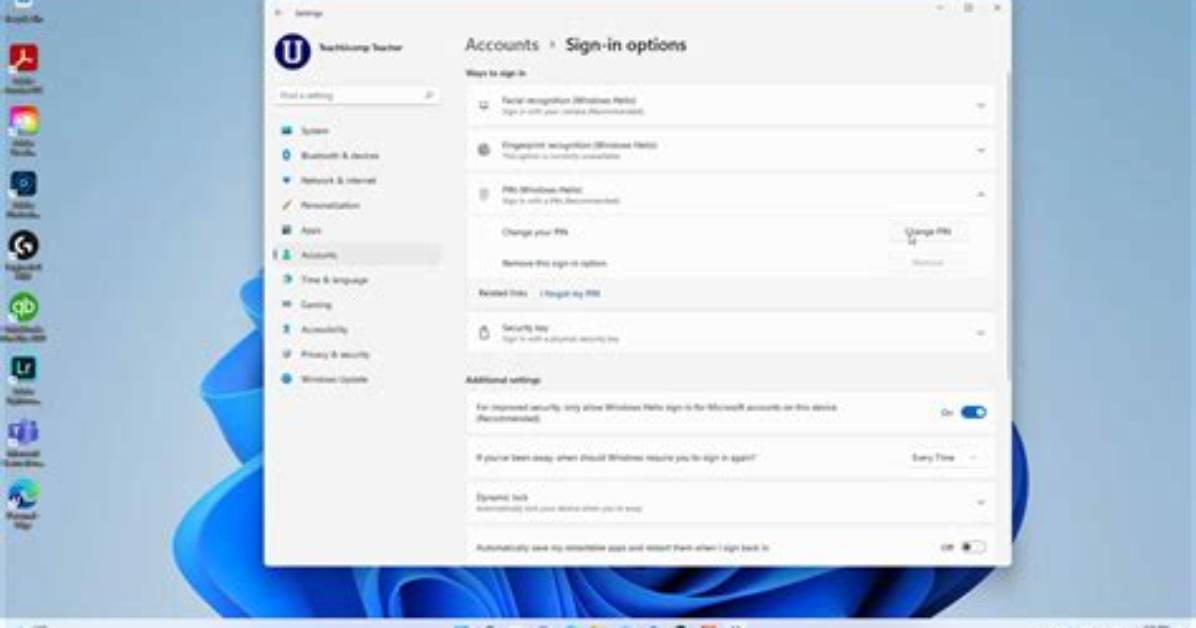Expand the Fingerprint recognition option
This screenshot has height=628, width=1196.
tap(981, 150)
